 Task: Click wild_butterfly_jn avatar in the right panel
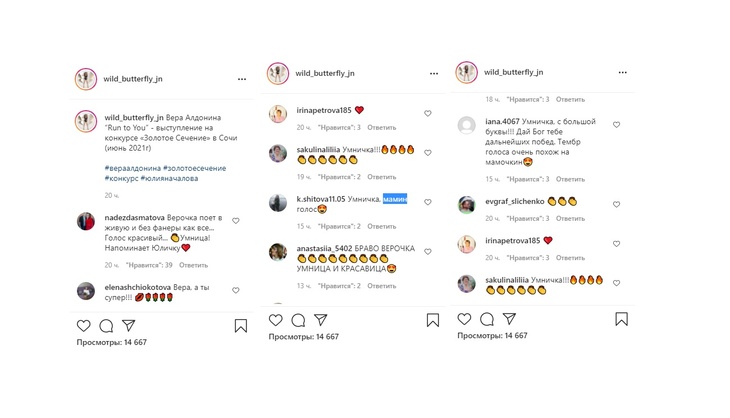tap(466, 72)
